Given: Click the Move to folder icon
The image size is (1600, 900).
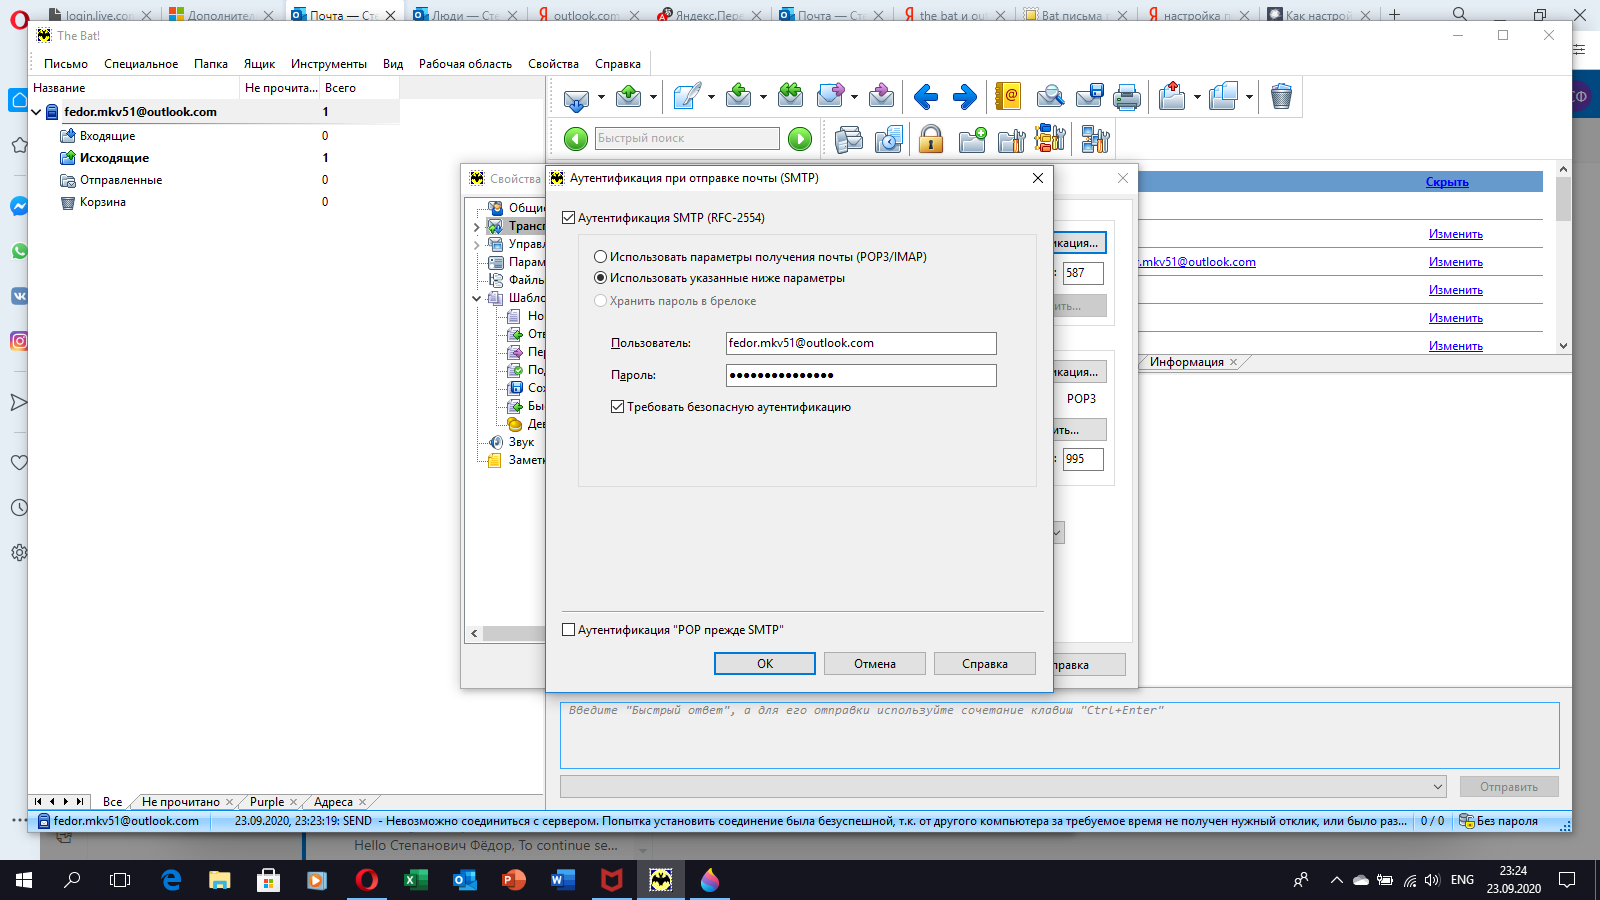Looking at the screenshot, I should (1172, 97).
